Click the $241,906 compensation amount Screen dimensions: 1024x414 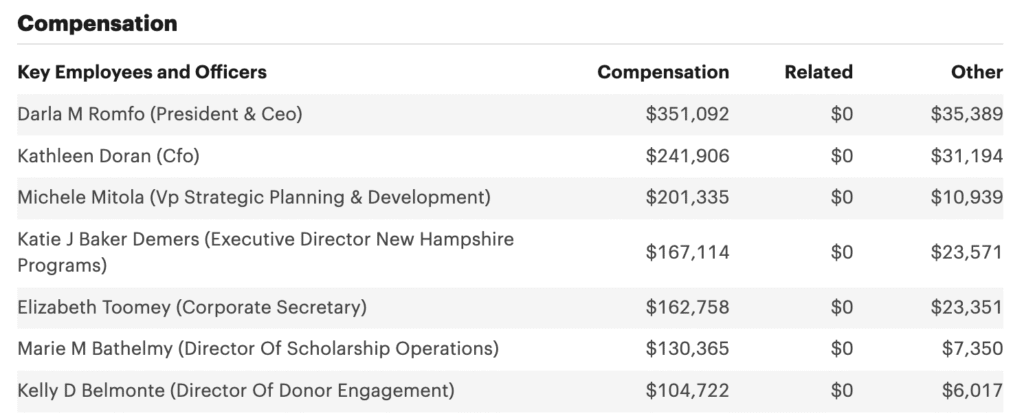click(x=687, y=156)
